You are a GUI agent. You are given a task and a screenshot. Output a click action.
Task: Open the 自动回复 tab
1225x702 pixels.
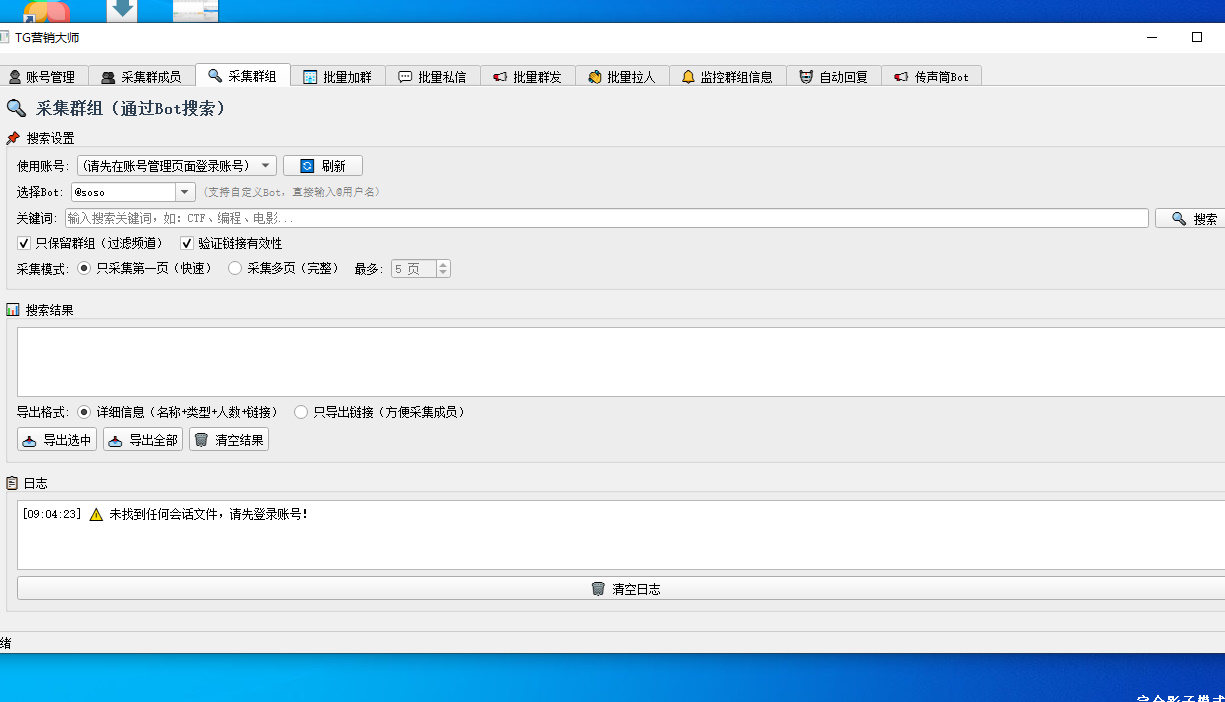pyautogui.click(x=833, y=77)
